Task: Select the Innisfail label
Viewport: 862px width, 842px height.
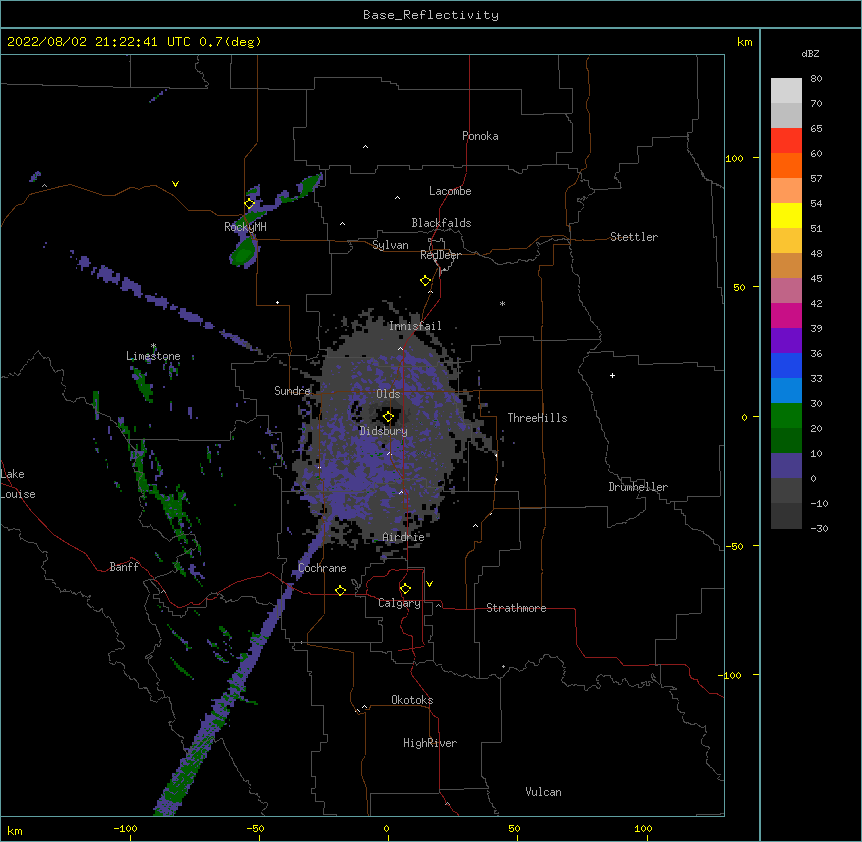Action: [415, 326]
